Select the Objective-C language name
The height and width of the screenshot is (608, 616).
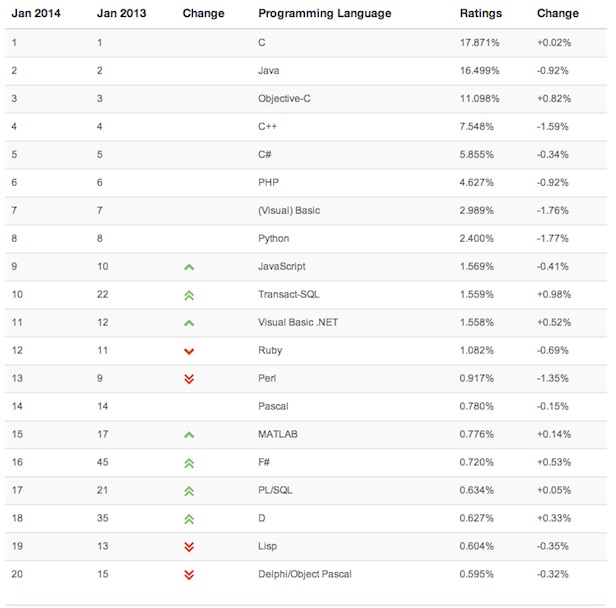pos(286,99)
